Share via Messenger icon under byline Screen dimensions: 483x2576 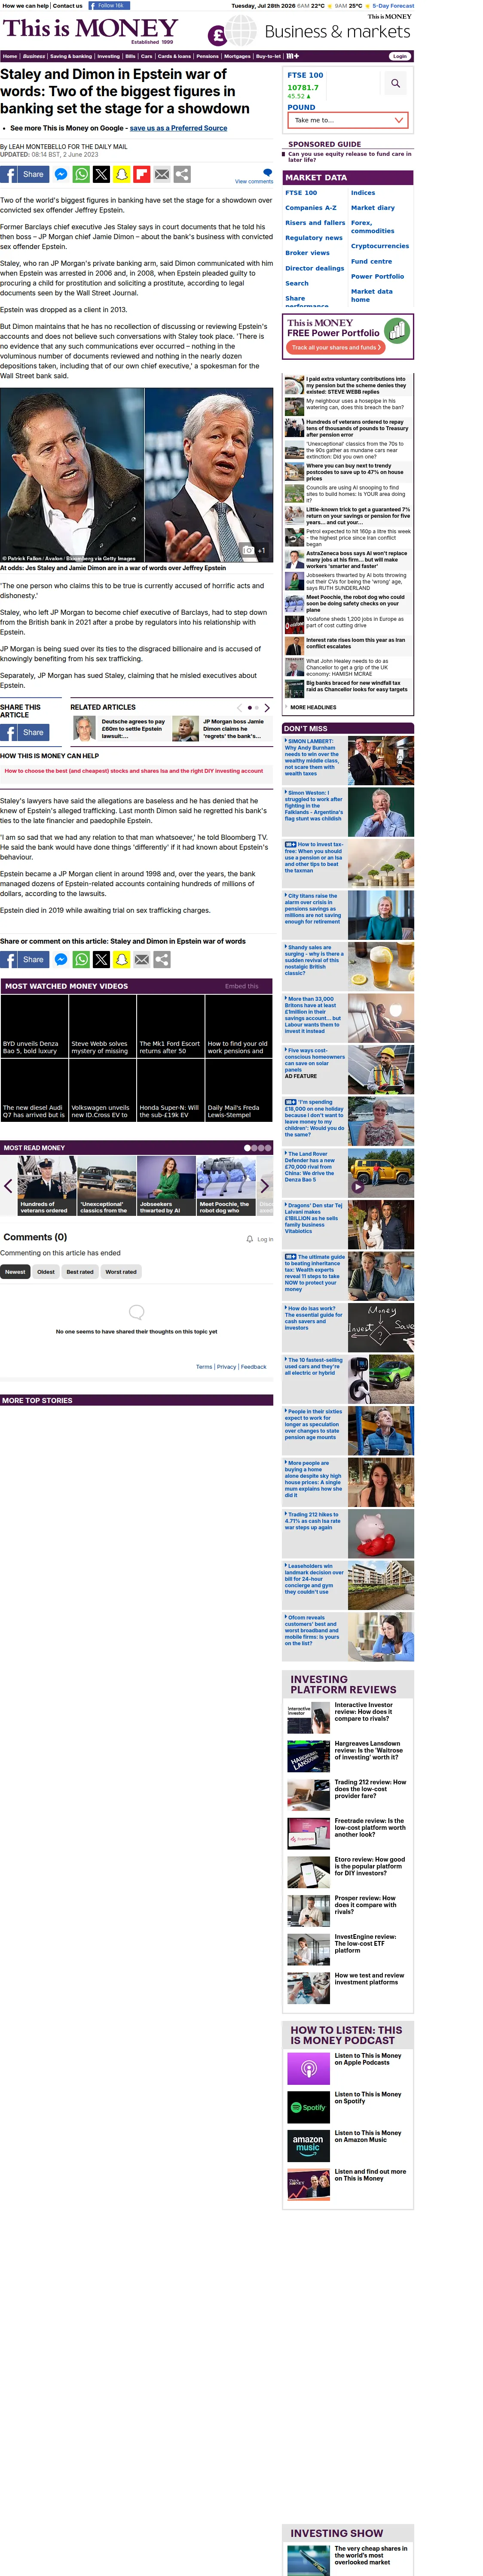coord(61,174)
